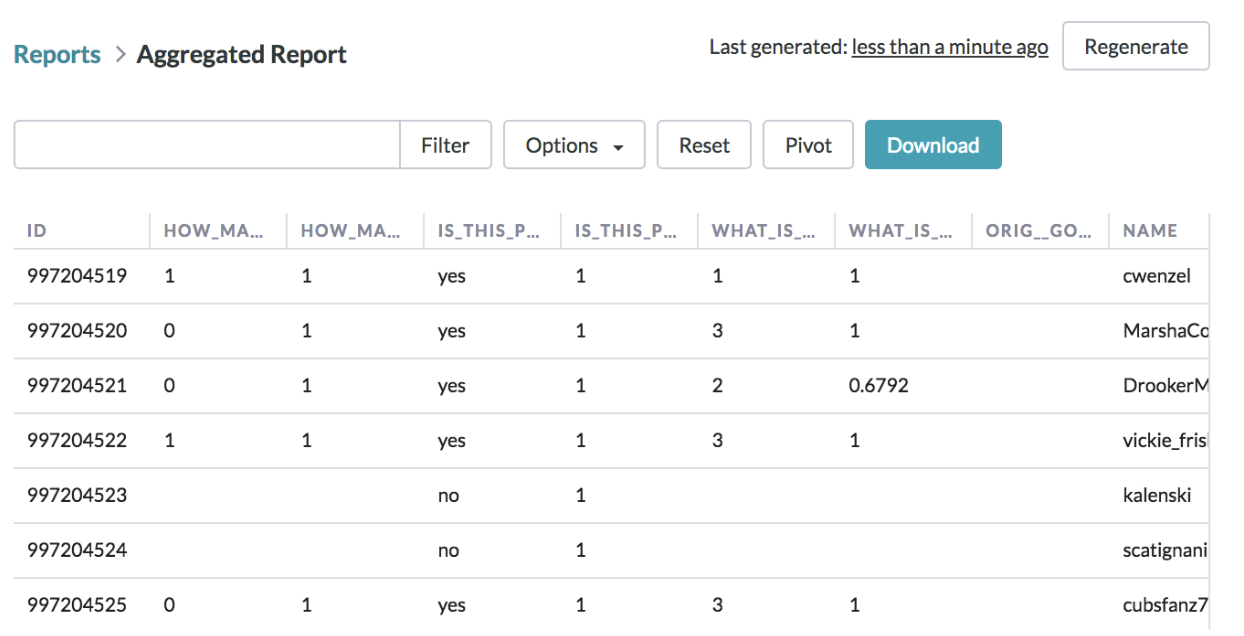This screenshot has width=1244, height=636.
Task: Reset the report filters
Action: 704,145
